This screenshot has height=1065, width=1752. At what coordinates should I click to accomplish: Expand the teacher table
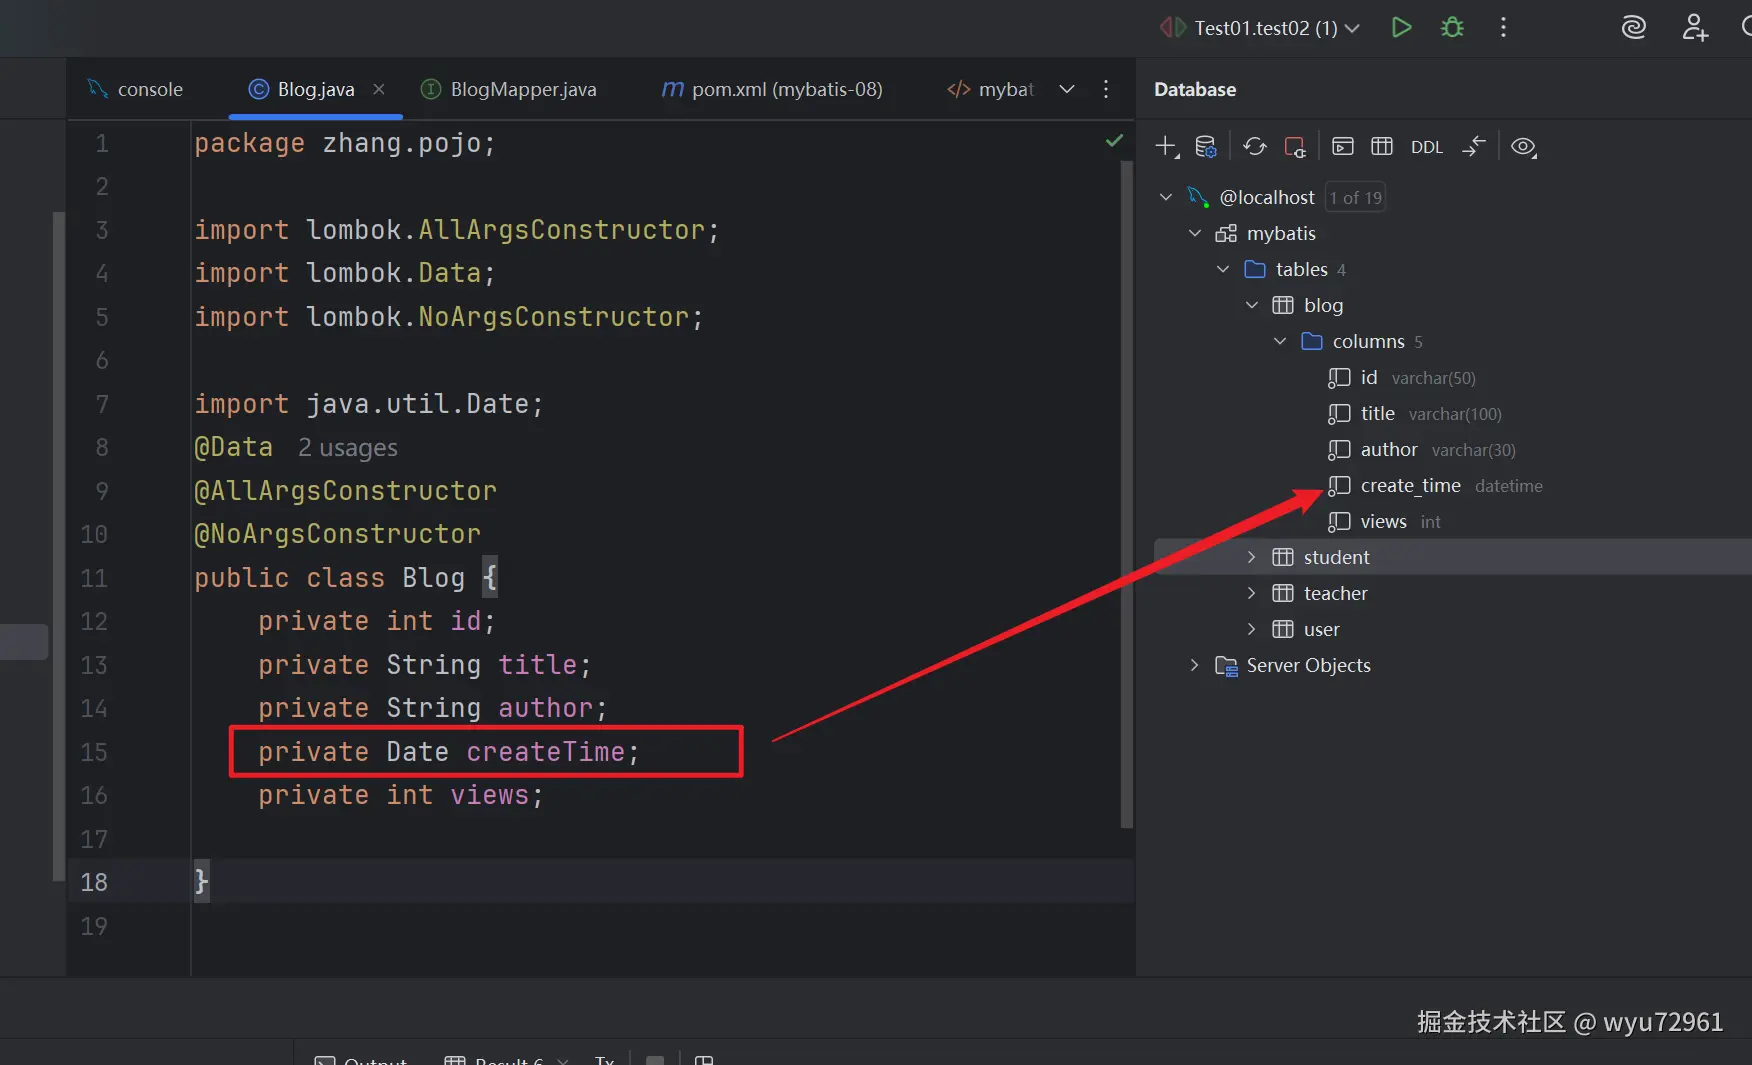click(1252, 593)
